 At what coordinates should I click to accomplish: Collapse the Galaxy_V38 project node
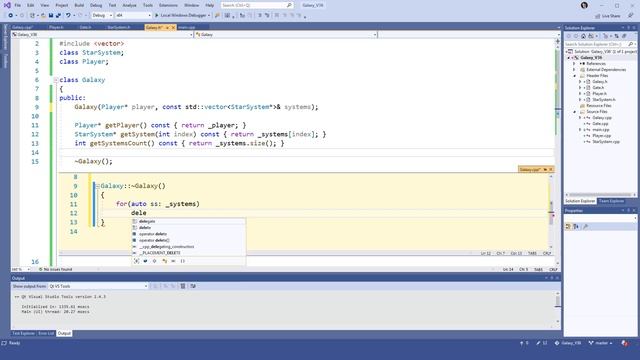pyautogui.click(x=569, y=58)
